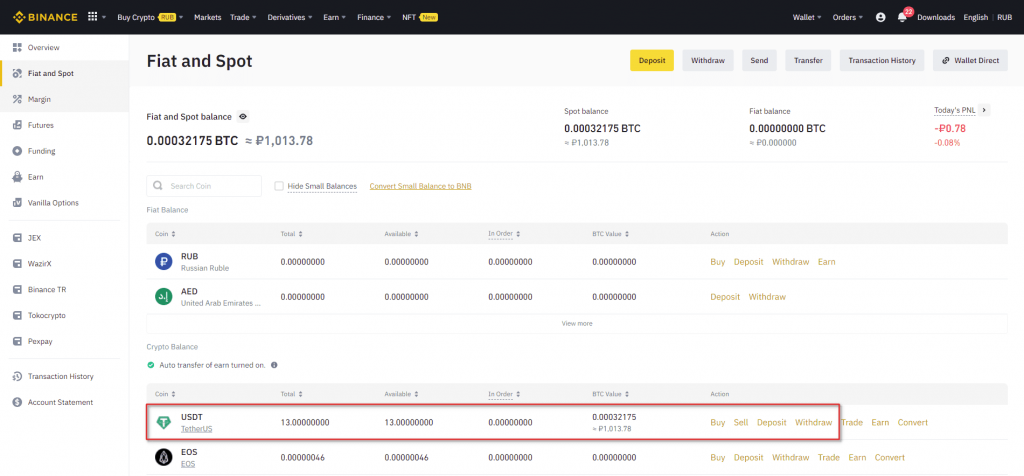This screenshot has height=476, width=1024.
Task: Click Convert Small Balance to BNB link
Action: pos(421,186)
